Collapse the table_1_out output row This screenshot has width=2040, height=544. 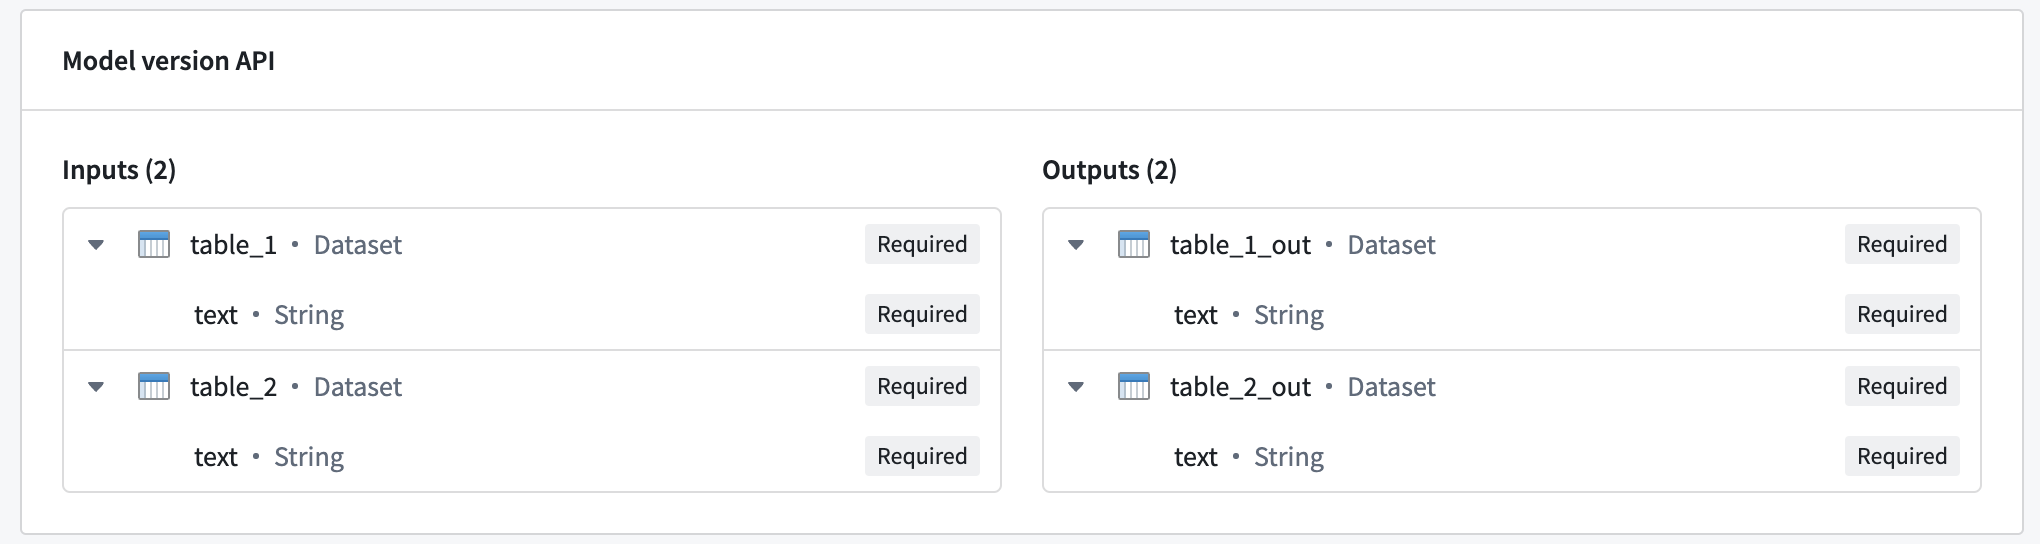pyautogui.click(x=1076, y=245)
